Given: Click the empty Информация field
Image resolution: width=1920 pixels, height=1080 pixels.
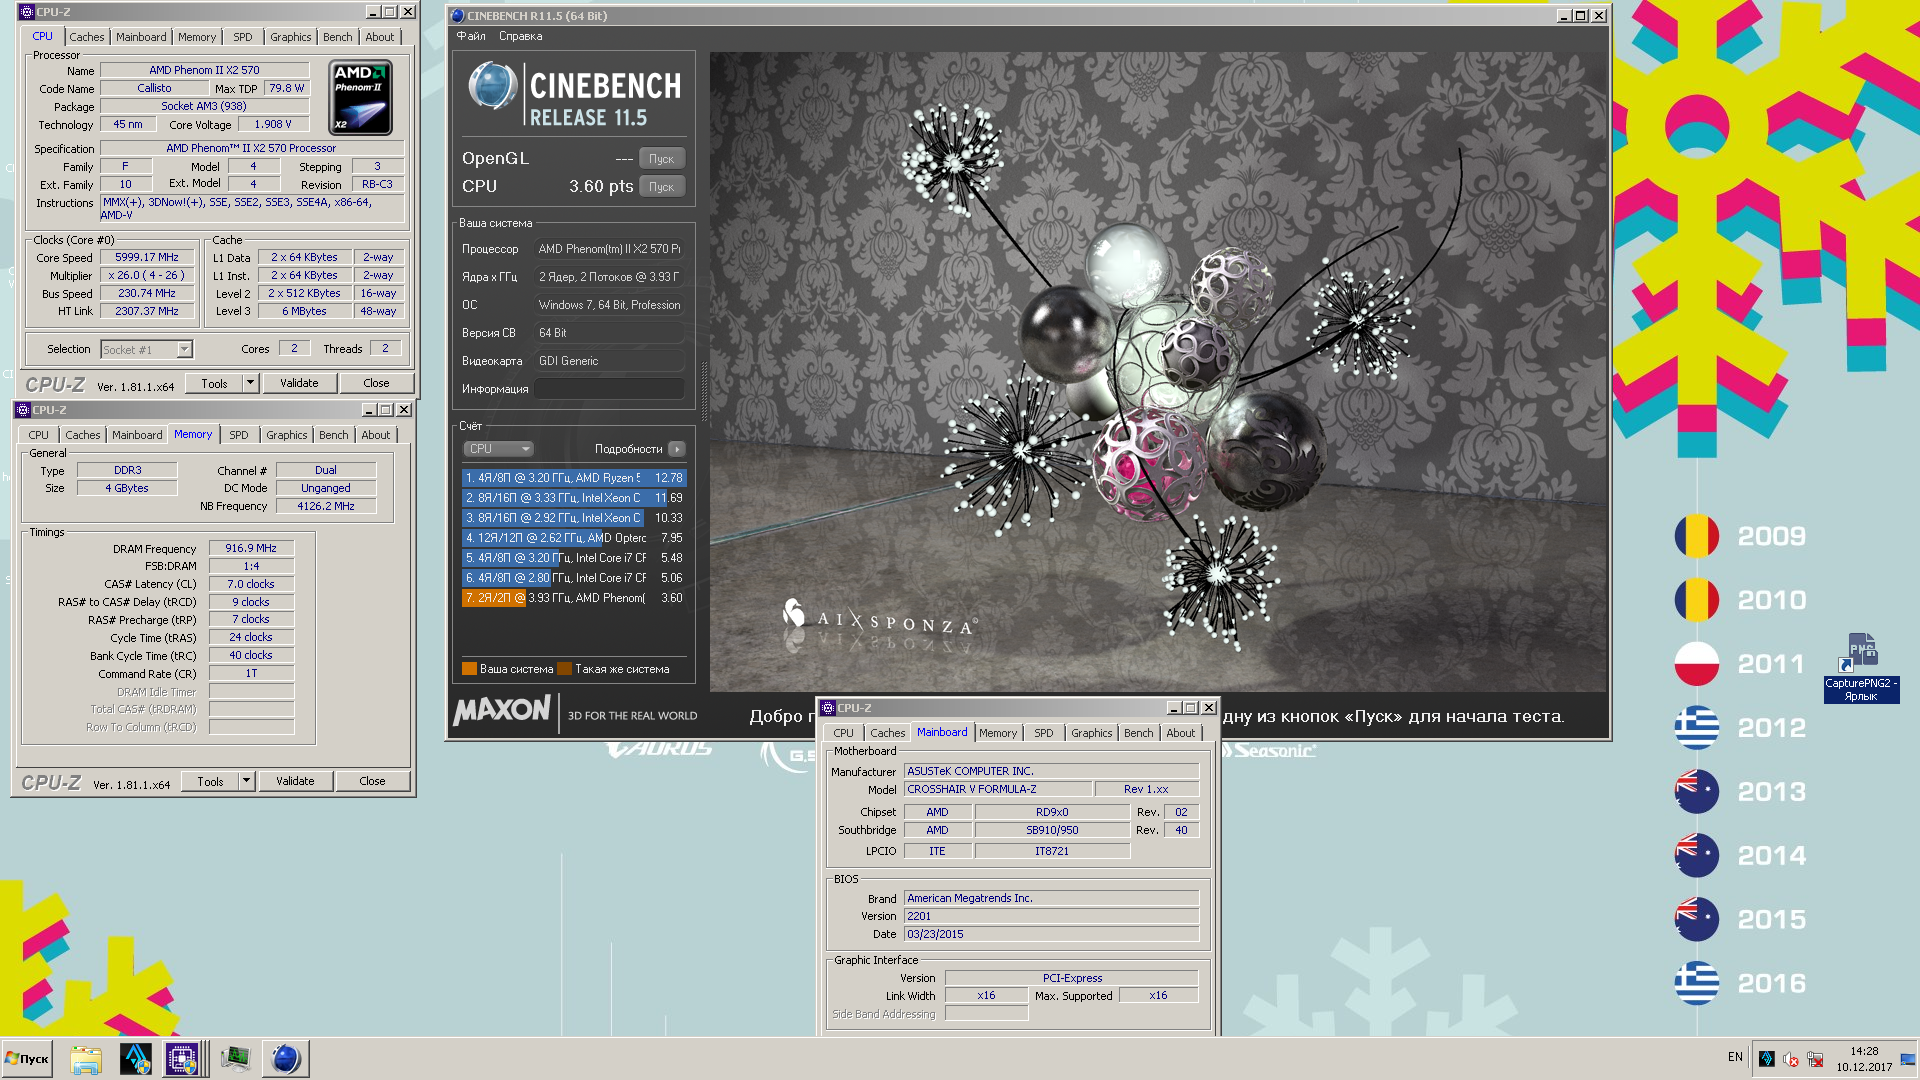Looking at the screenshot, I should 609,389.
